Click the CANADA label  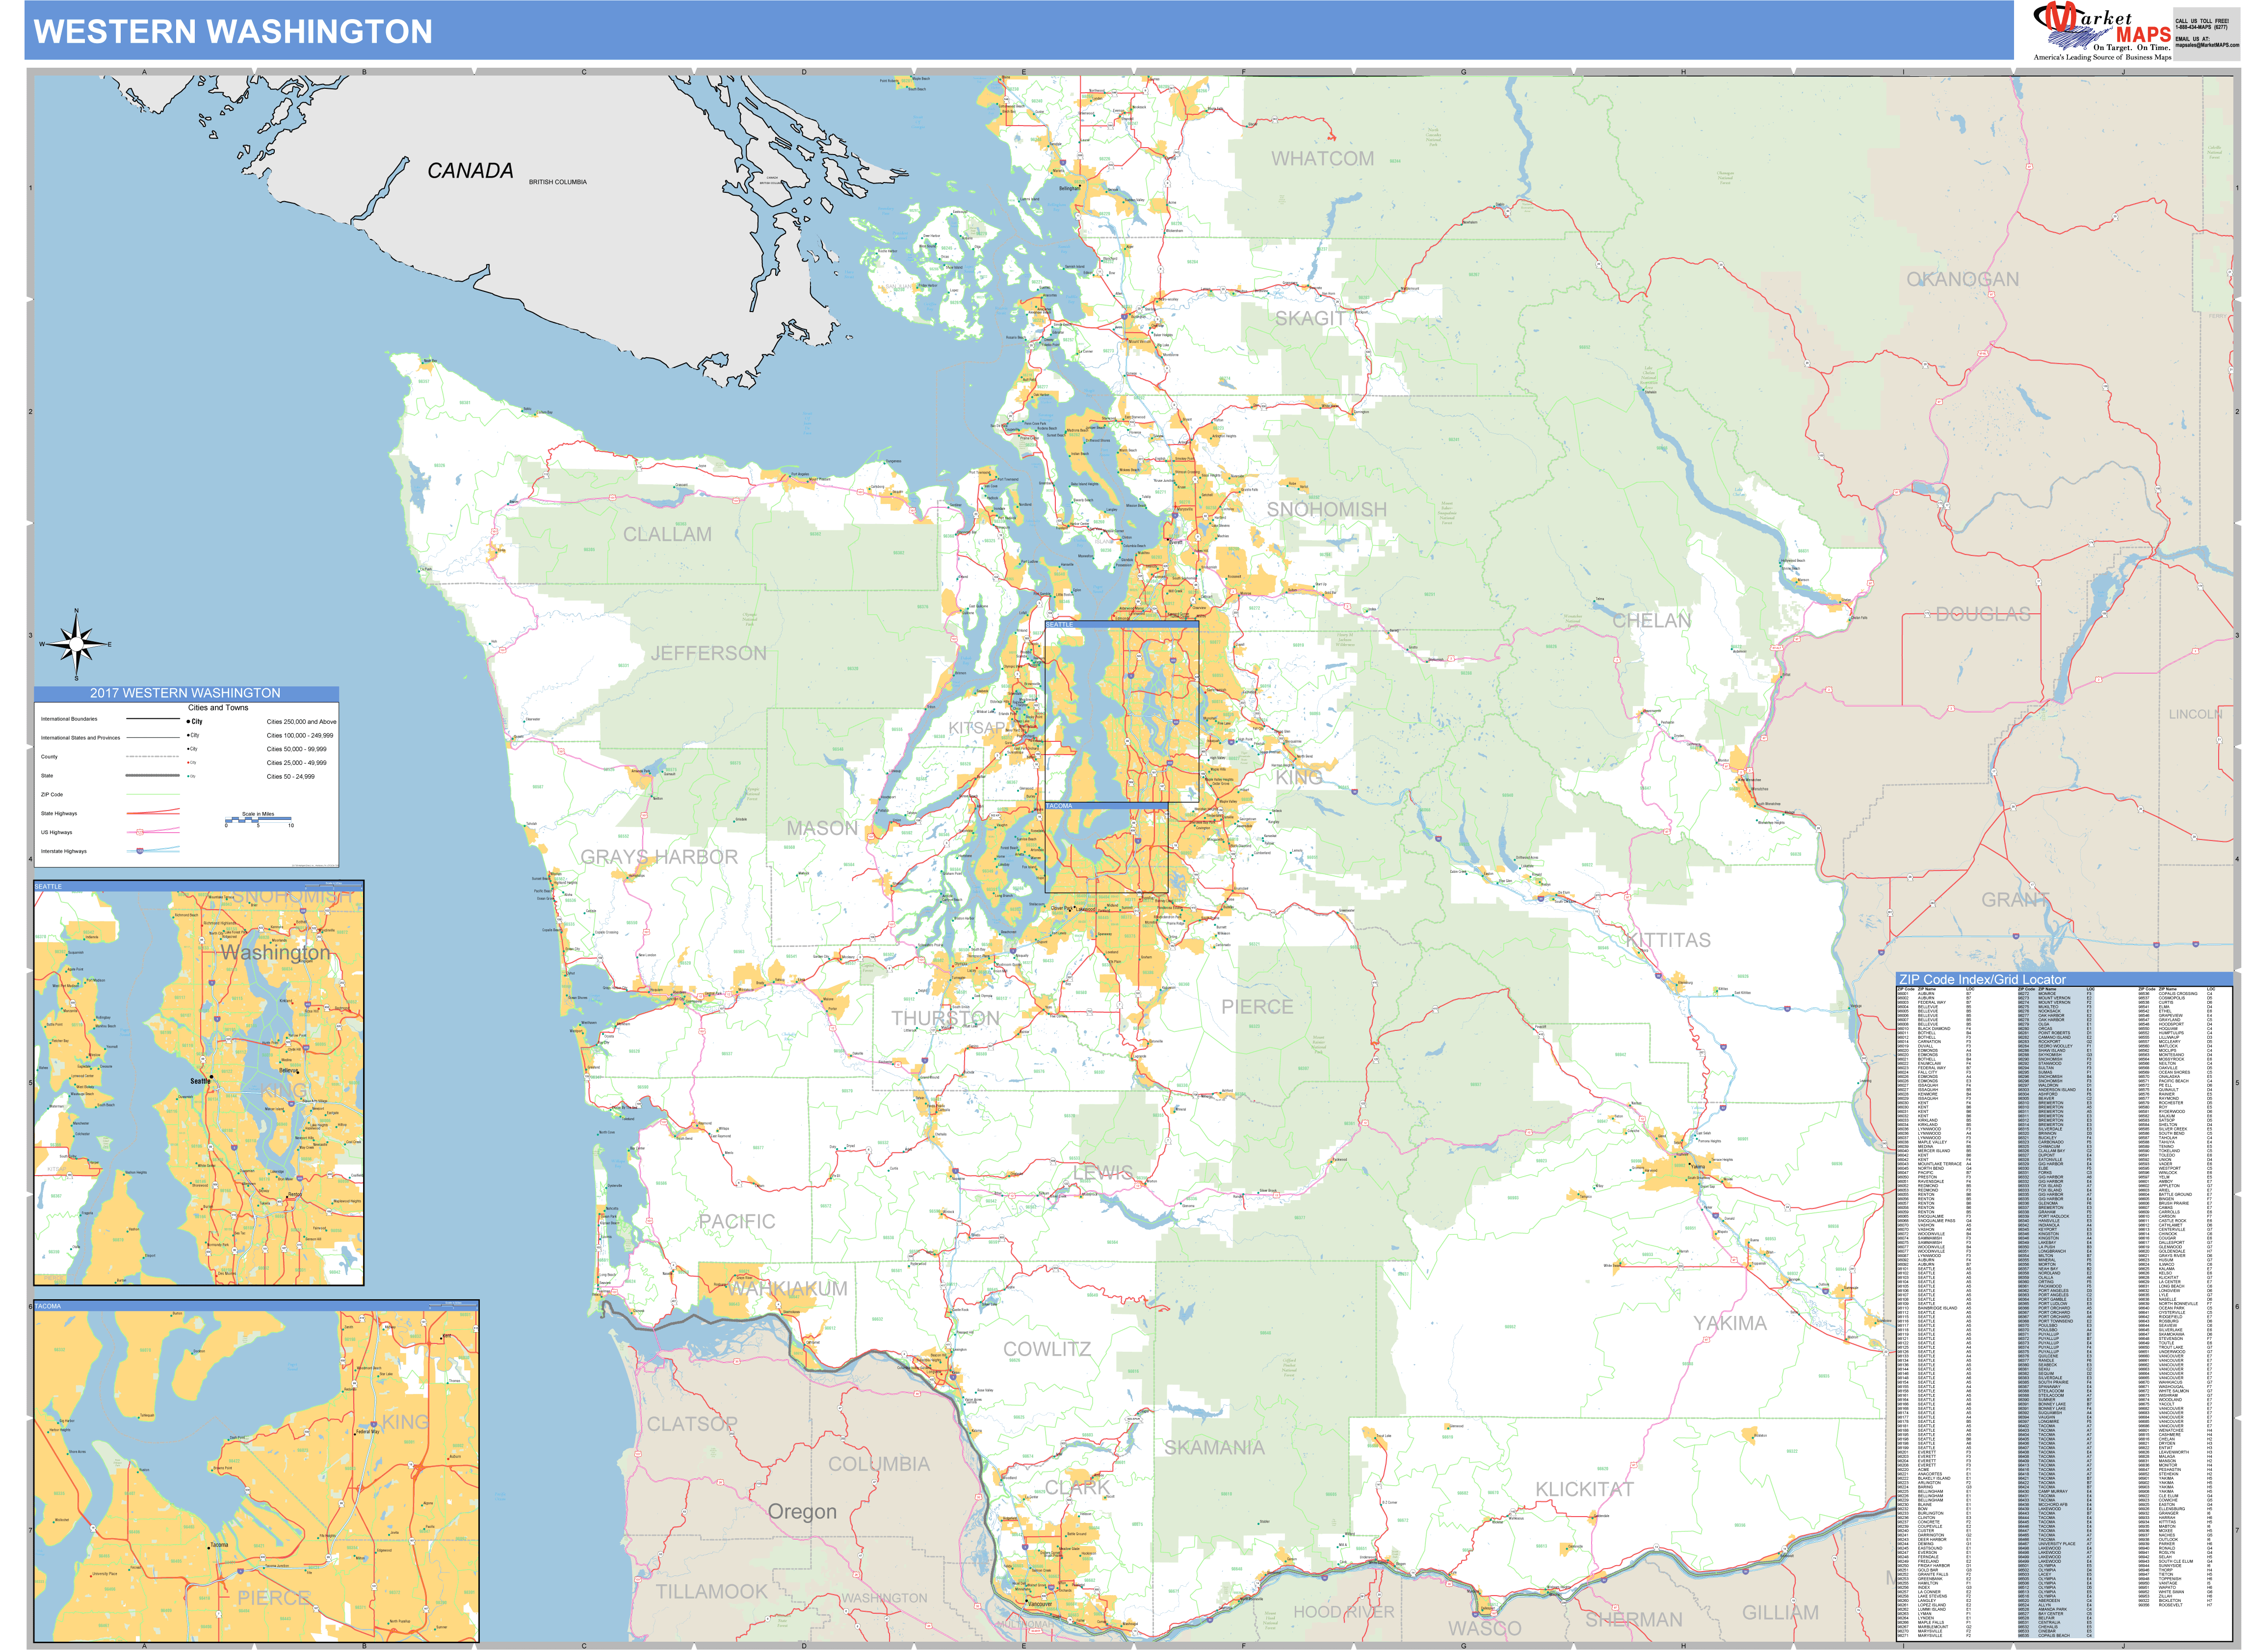point(470,171)
